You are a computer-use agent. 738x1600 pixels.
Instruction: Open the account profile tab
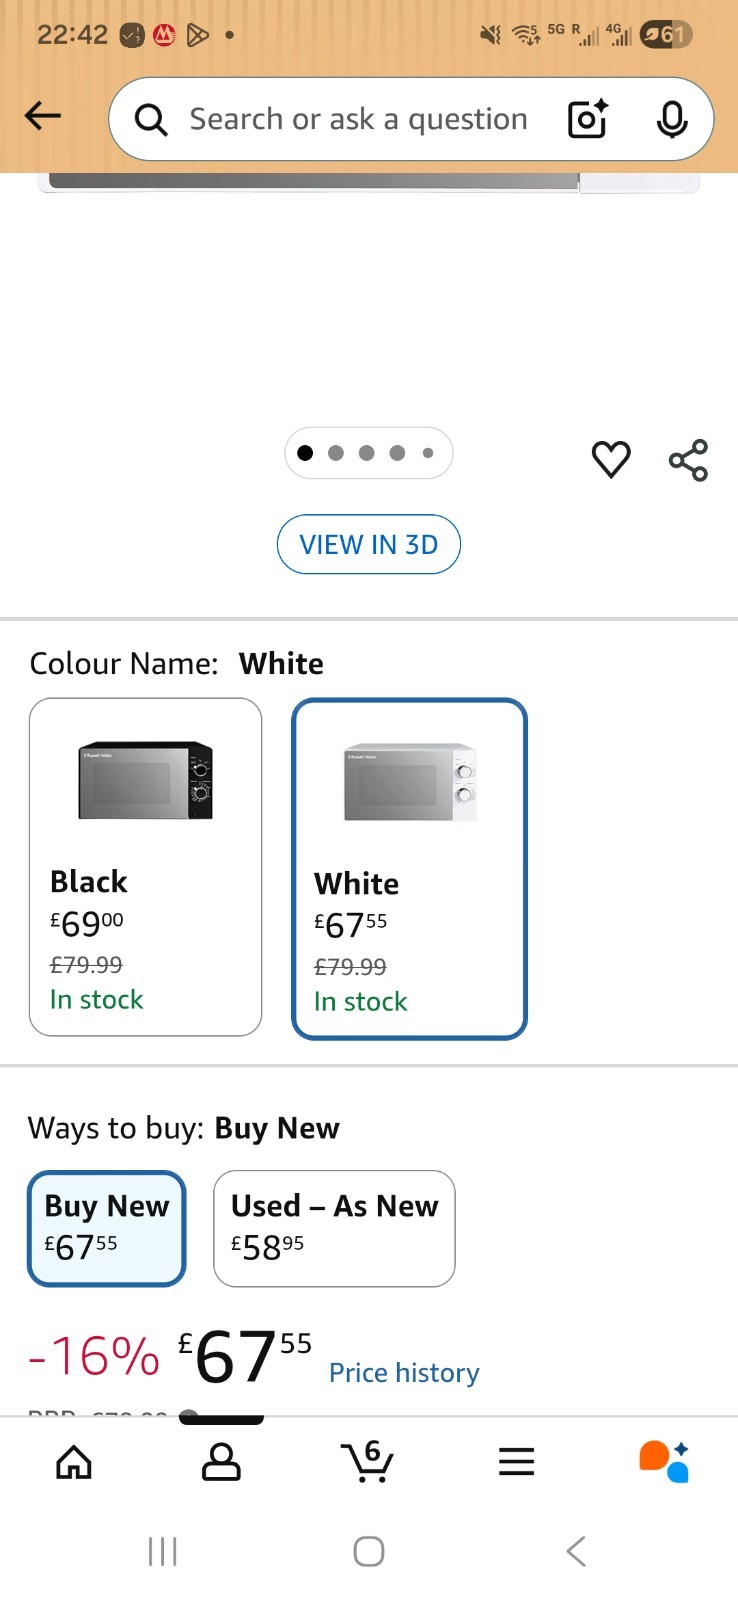(221, 1462)
